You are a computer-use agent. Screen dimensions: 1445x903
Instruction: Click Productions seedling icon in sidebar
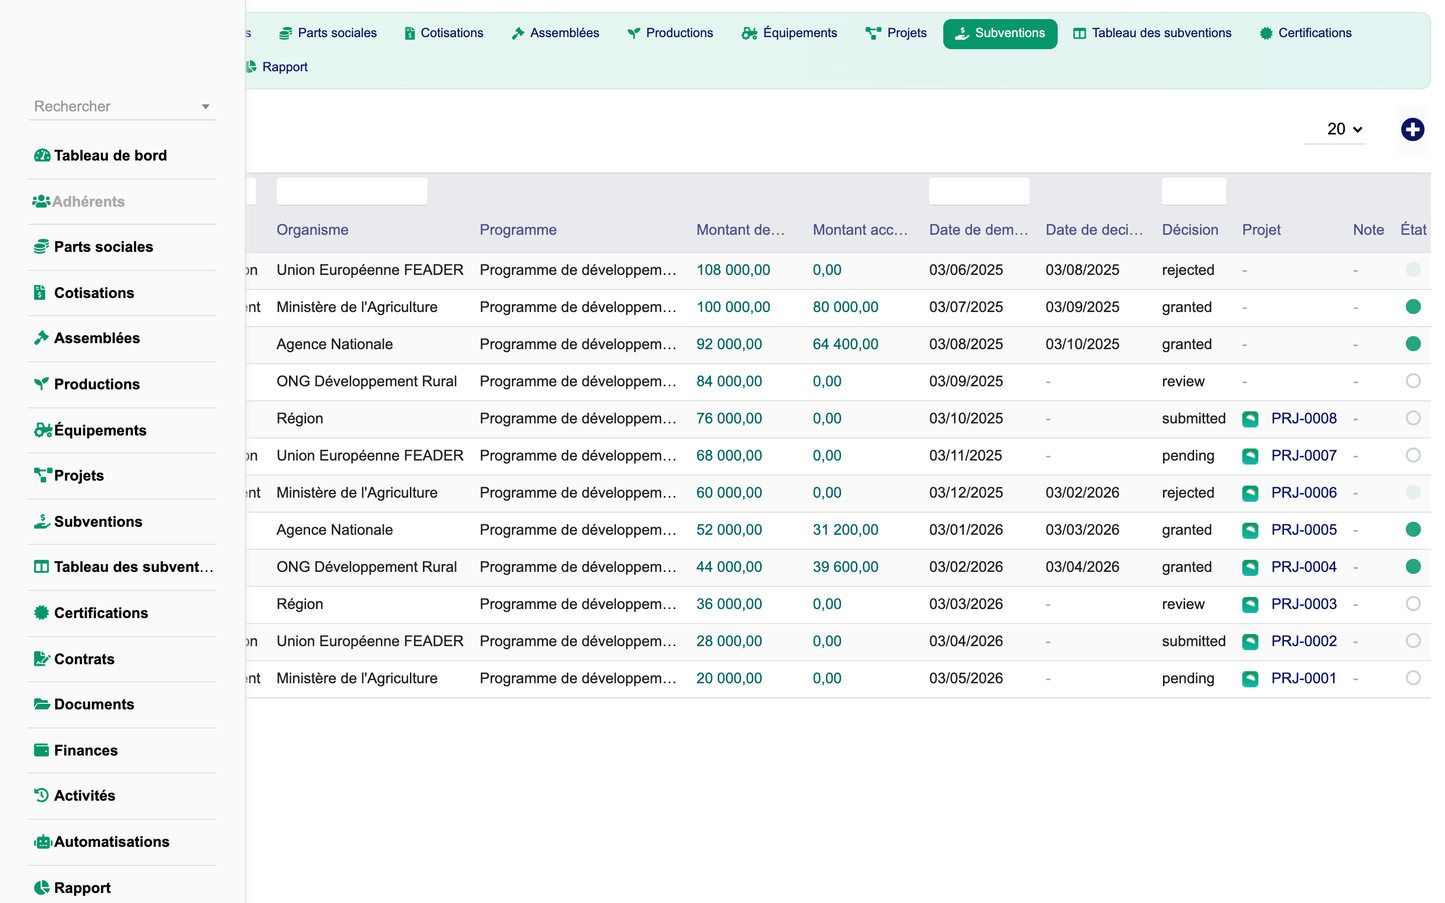[41, 384]
